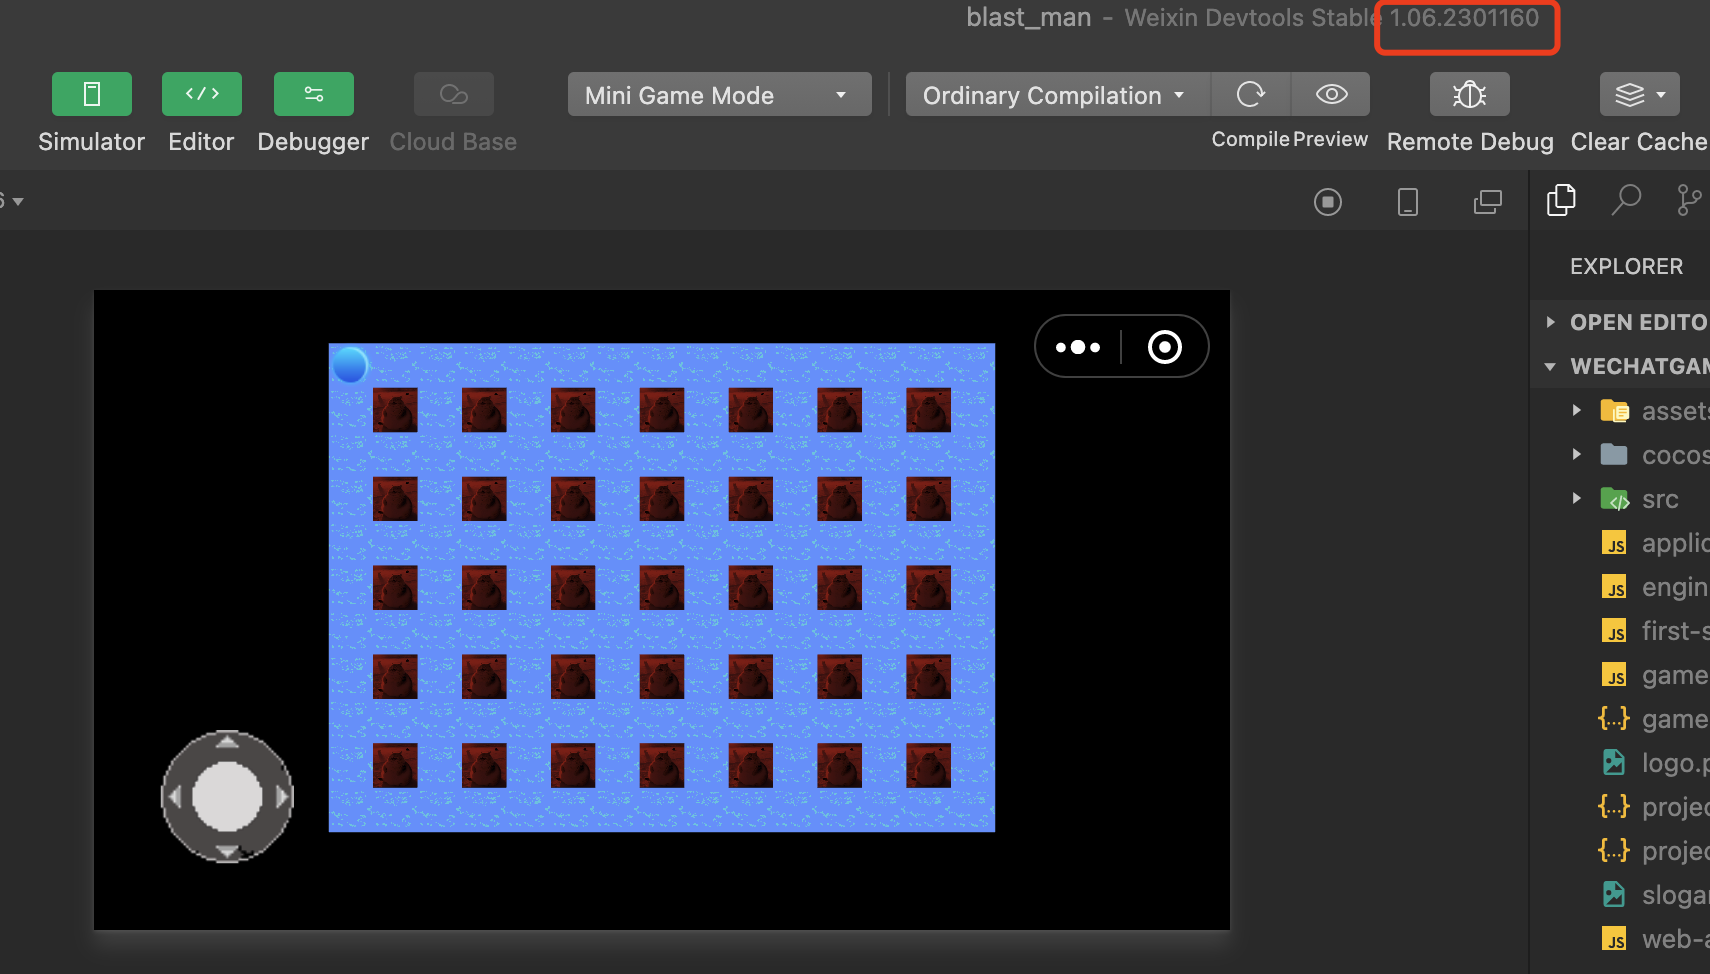Click the phone device icon in simulator bar
1710x974 pixels.
pos(1408,202)
